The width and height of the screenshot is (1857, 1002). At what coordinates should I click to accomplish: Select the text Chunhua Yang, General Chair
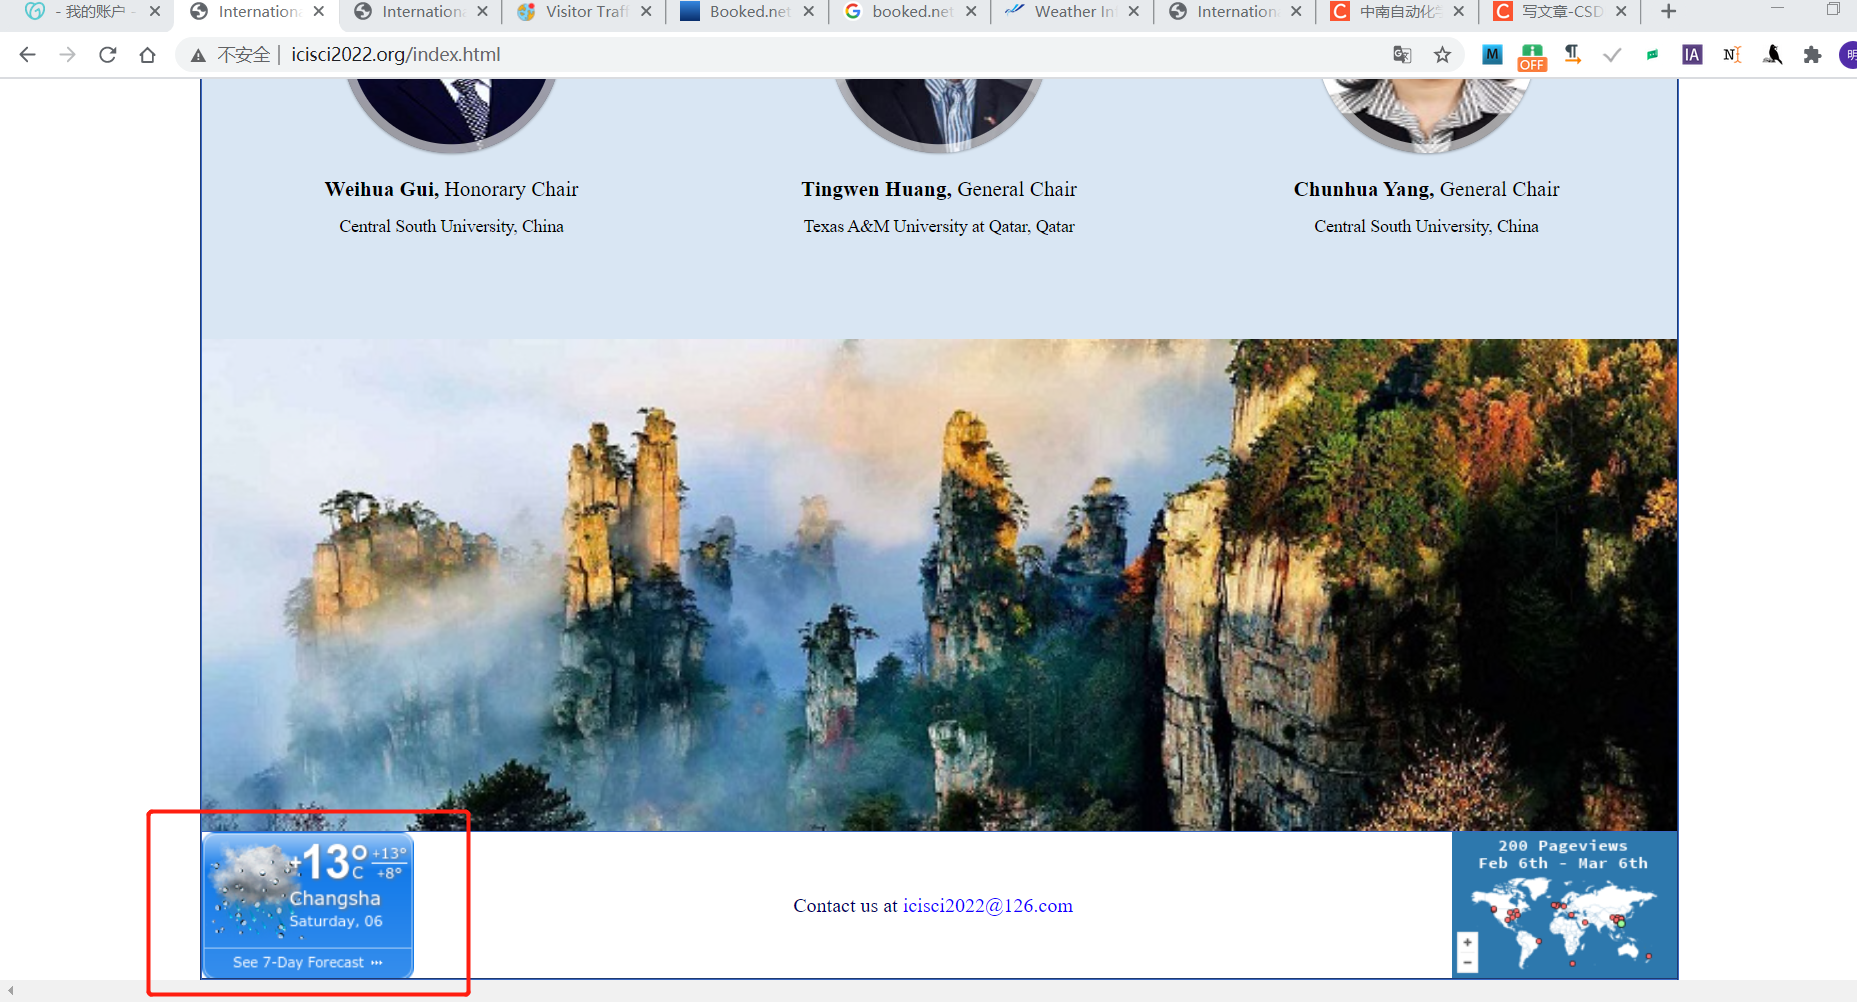pyautogui.click(x=1427, y=189)
